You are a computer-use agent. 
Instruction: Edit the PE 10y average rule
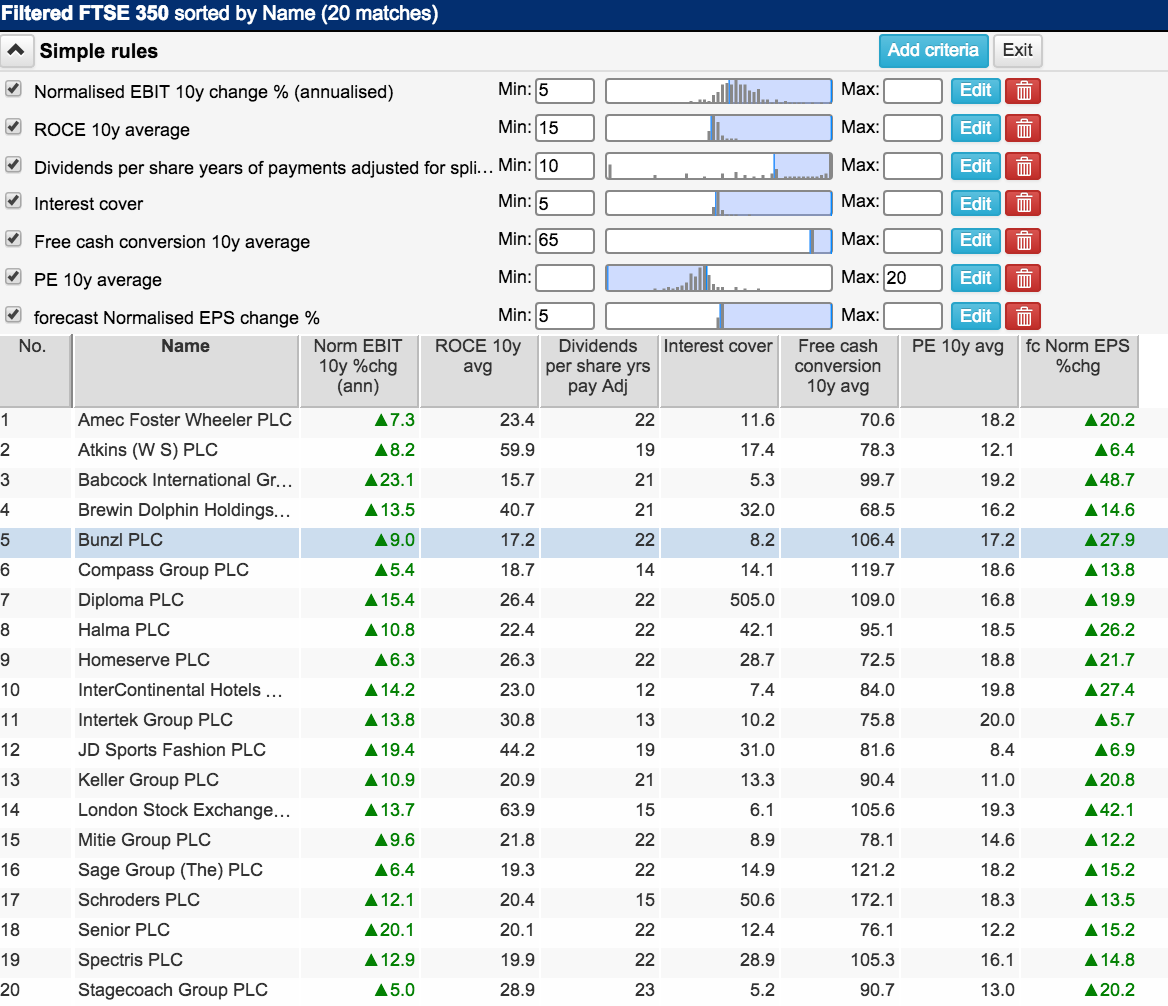pyautogui.click(x=975, y=278)
